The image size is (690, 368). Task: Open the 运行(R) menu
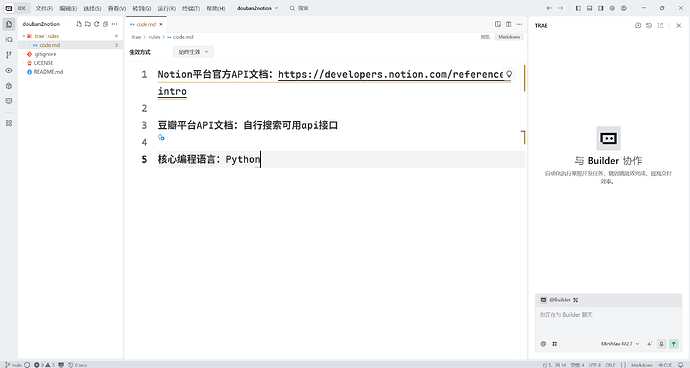(x=167, y=8)
